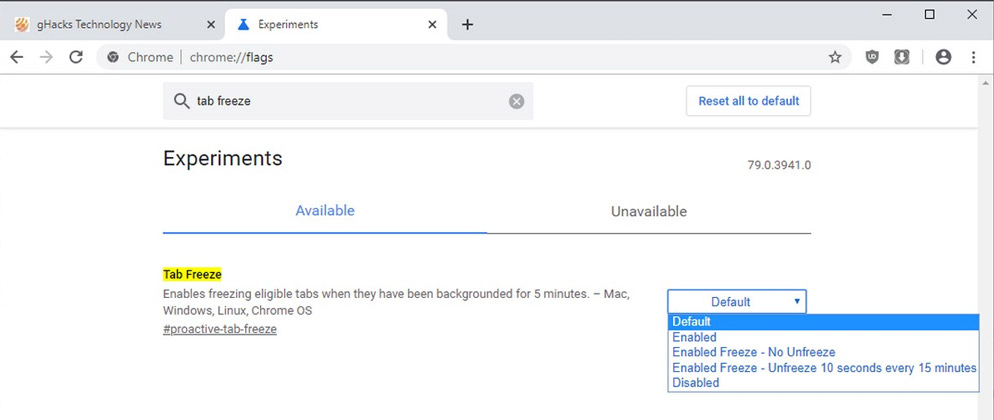Bookmark this page with the star icon
The height and width of the screenshot is (420, 994).
[x=835, y=57]
